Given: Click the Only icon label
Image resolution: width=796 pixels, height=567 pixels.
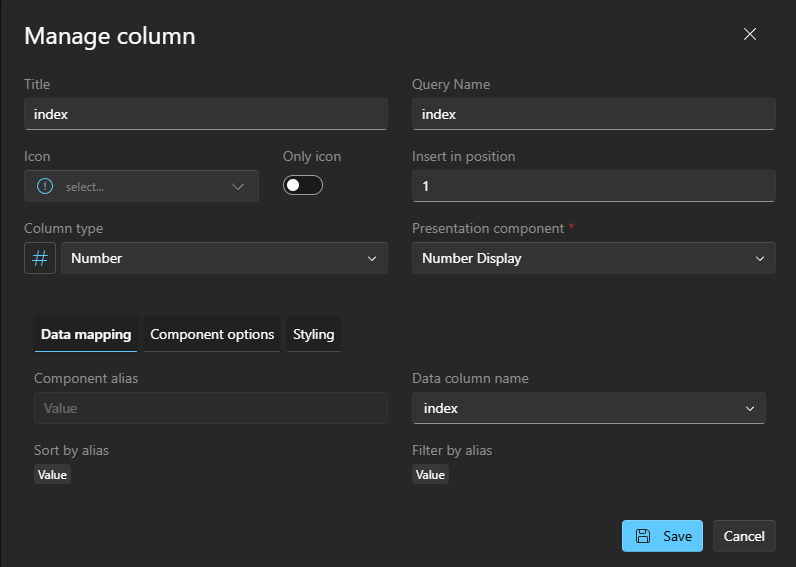Looking at the screenshot, I should point(312,156).
